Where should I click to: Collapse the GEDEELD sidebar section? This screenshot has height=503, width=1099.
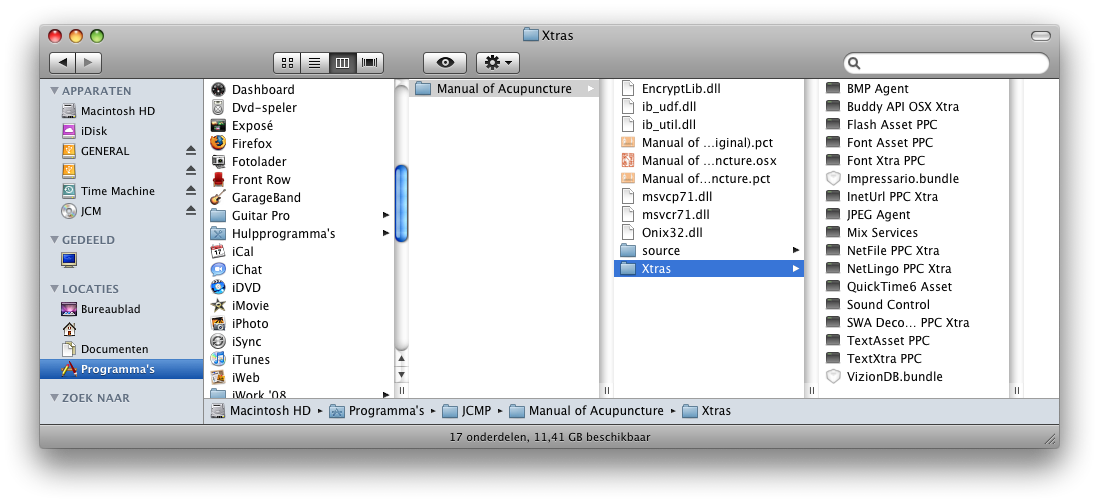tap(55, 240)
